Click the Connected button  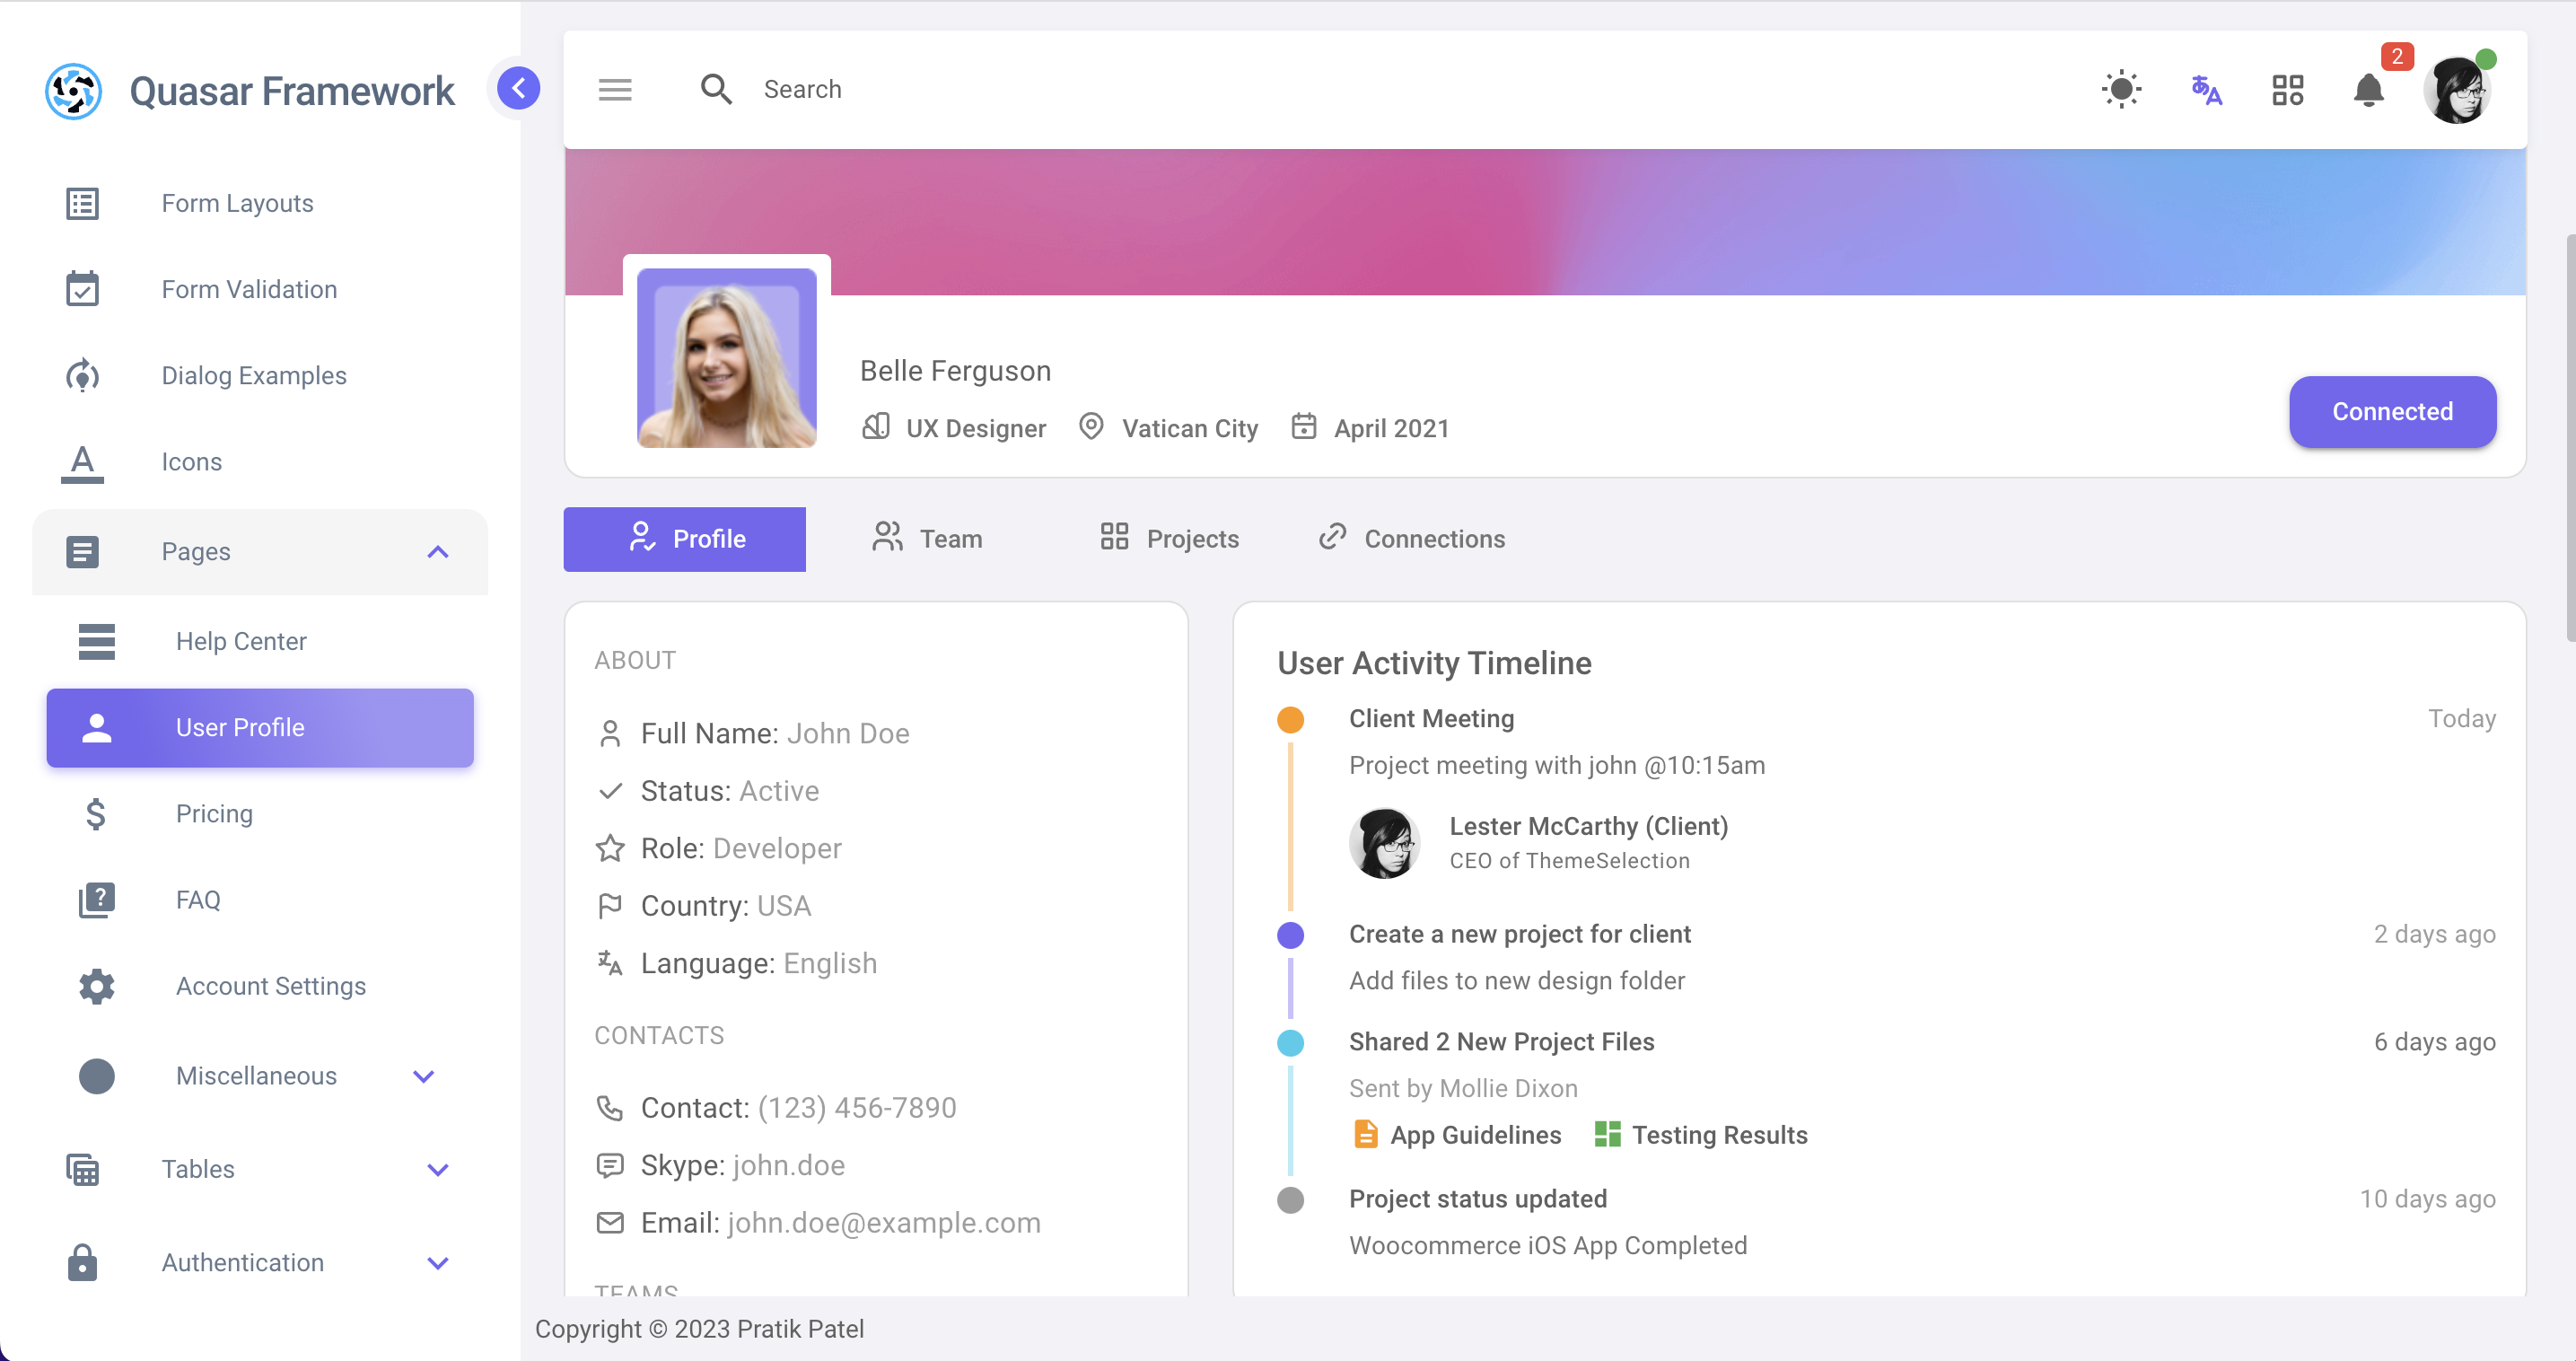pos(2392,411)
